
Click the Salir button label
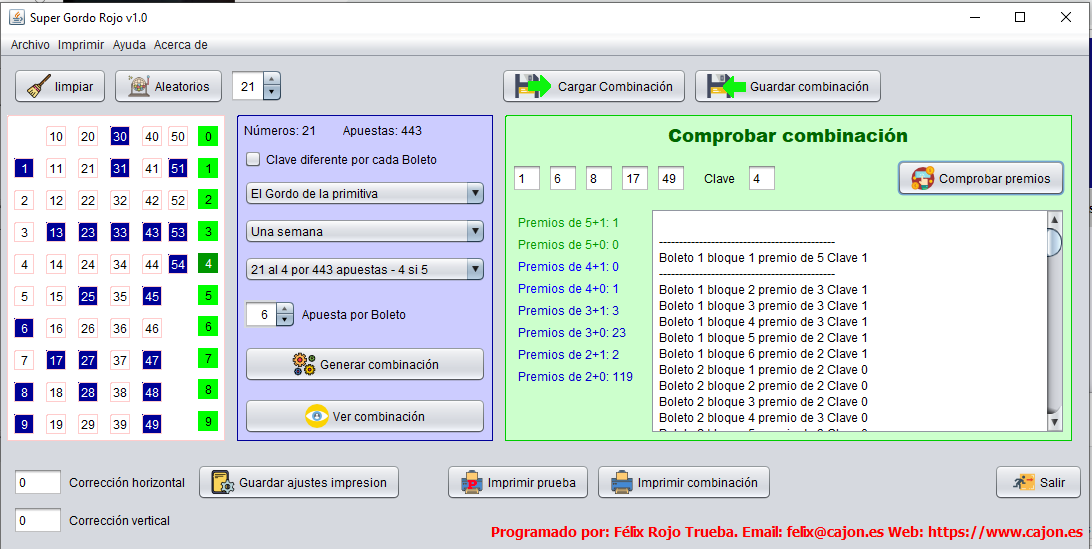click(x=1052, y=482)
